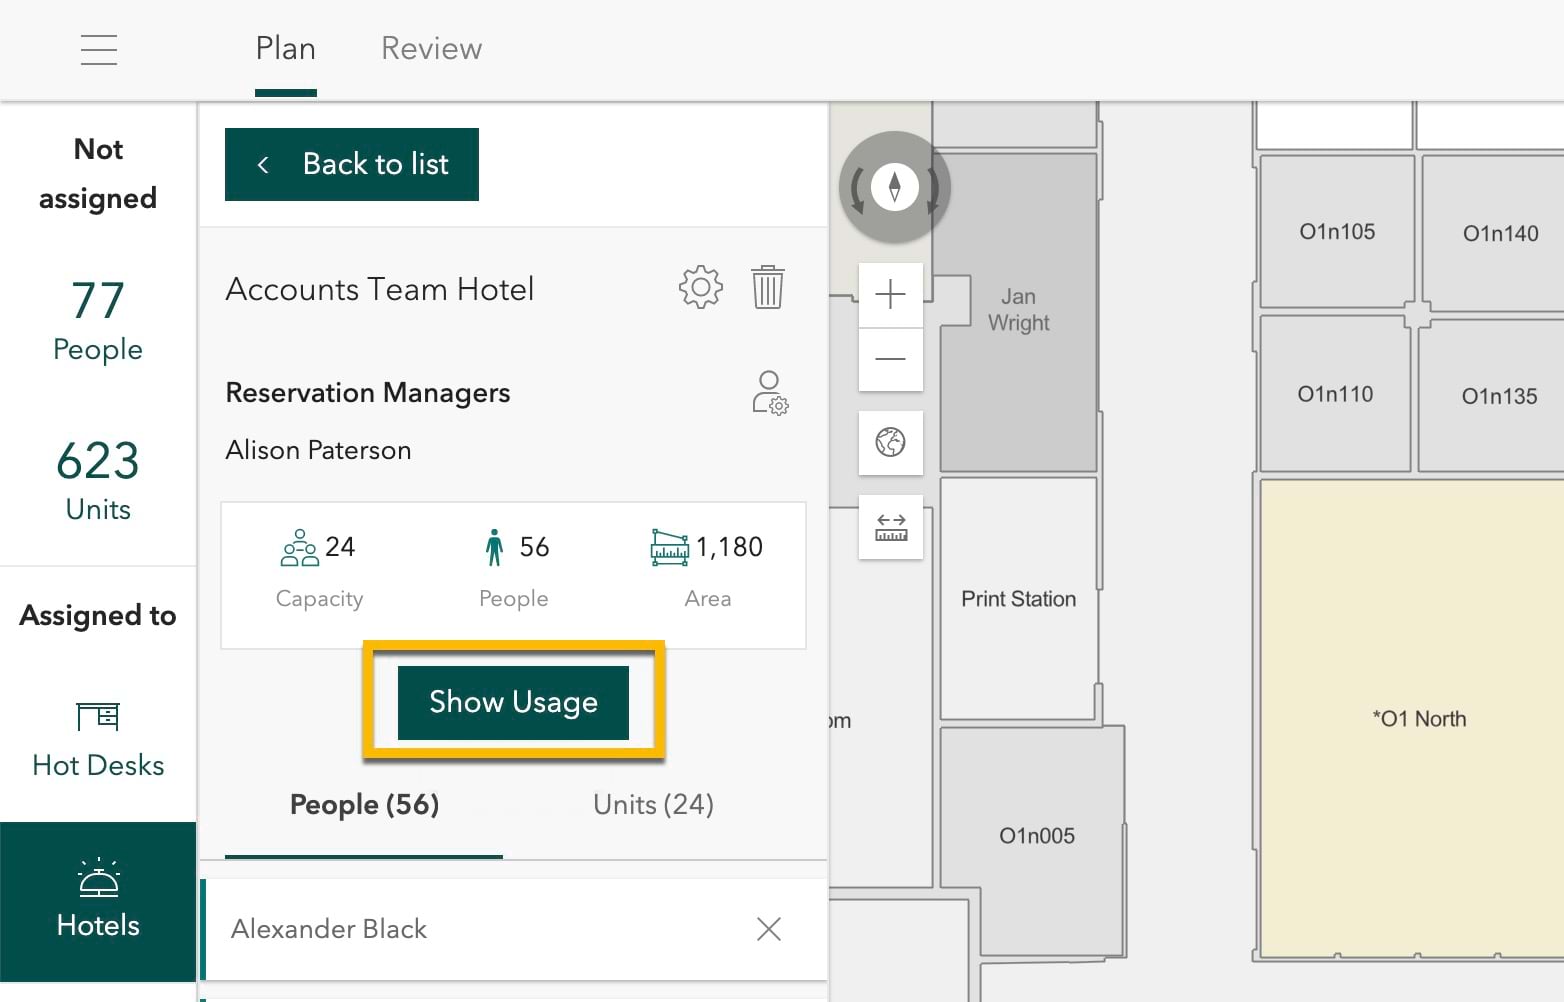The width and height of the screenshot is (1564, 1002).
Task: Reset map orientation with compass button
Action: (x=894, y=187)
